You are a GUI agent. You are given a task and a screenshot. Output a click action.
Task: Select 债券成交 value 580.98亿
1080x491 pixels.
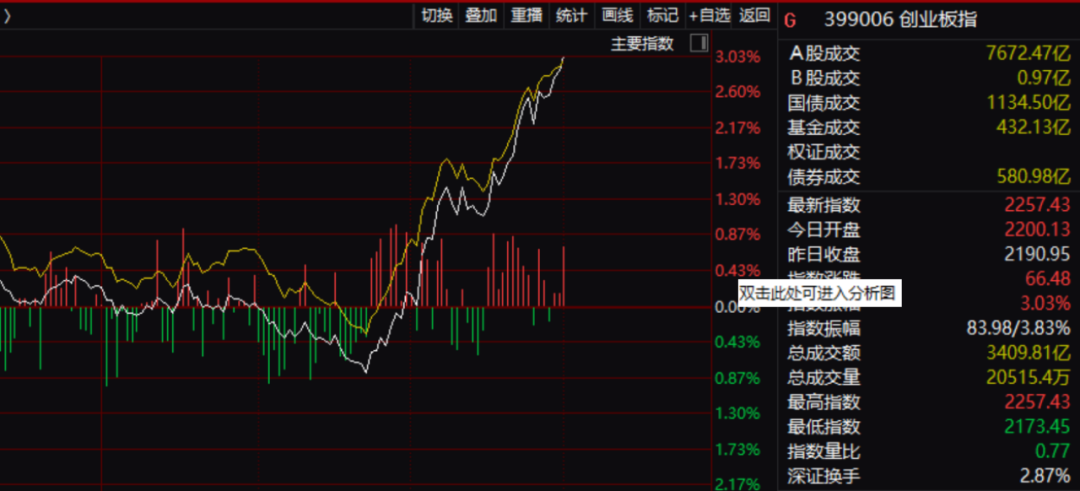(1034, 178)
